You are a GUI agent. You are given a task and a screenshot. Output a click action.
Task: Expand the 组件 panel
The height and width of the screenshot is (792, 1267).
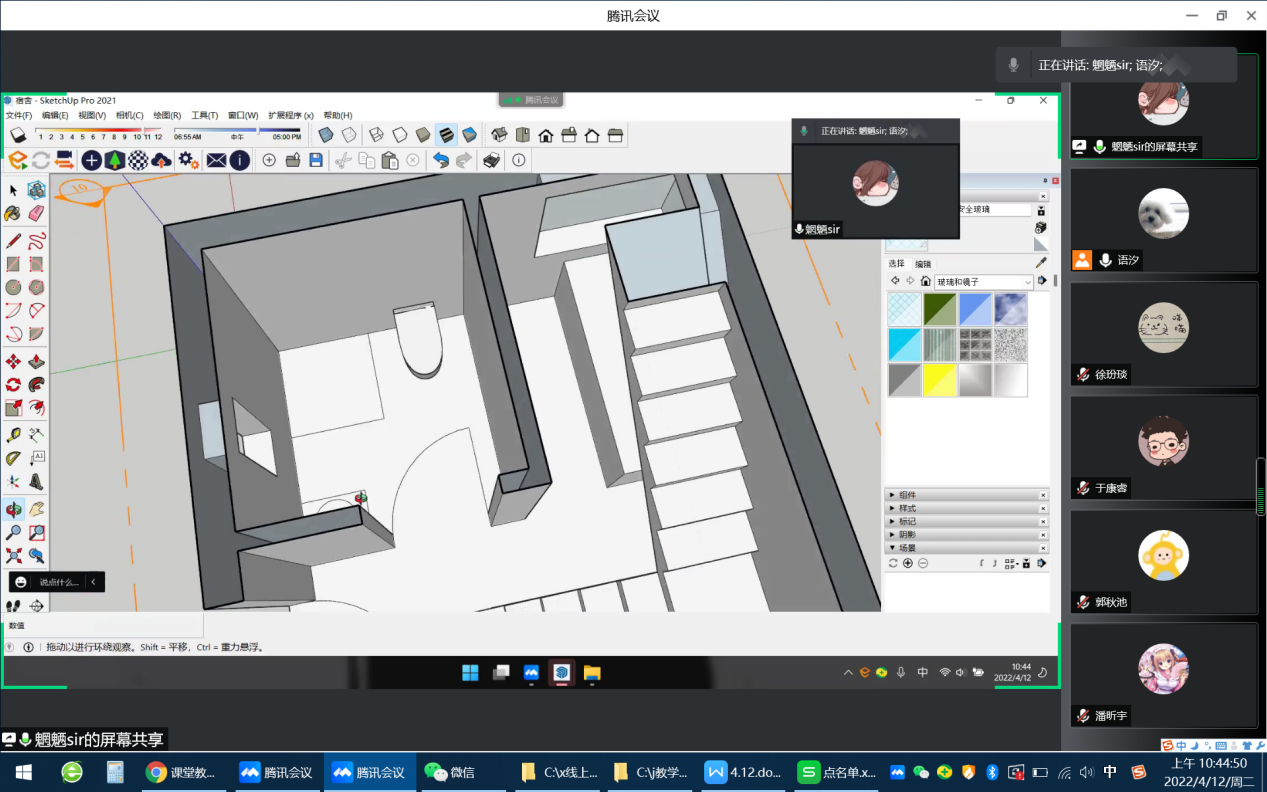tap(892, 495)
